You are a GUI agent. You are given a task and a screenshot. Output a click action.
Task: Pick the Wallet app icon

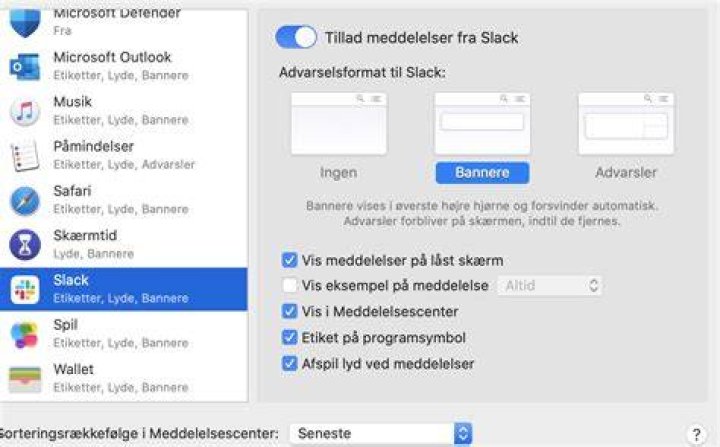pos(25,379)
